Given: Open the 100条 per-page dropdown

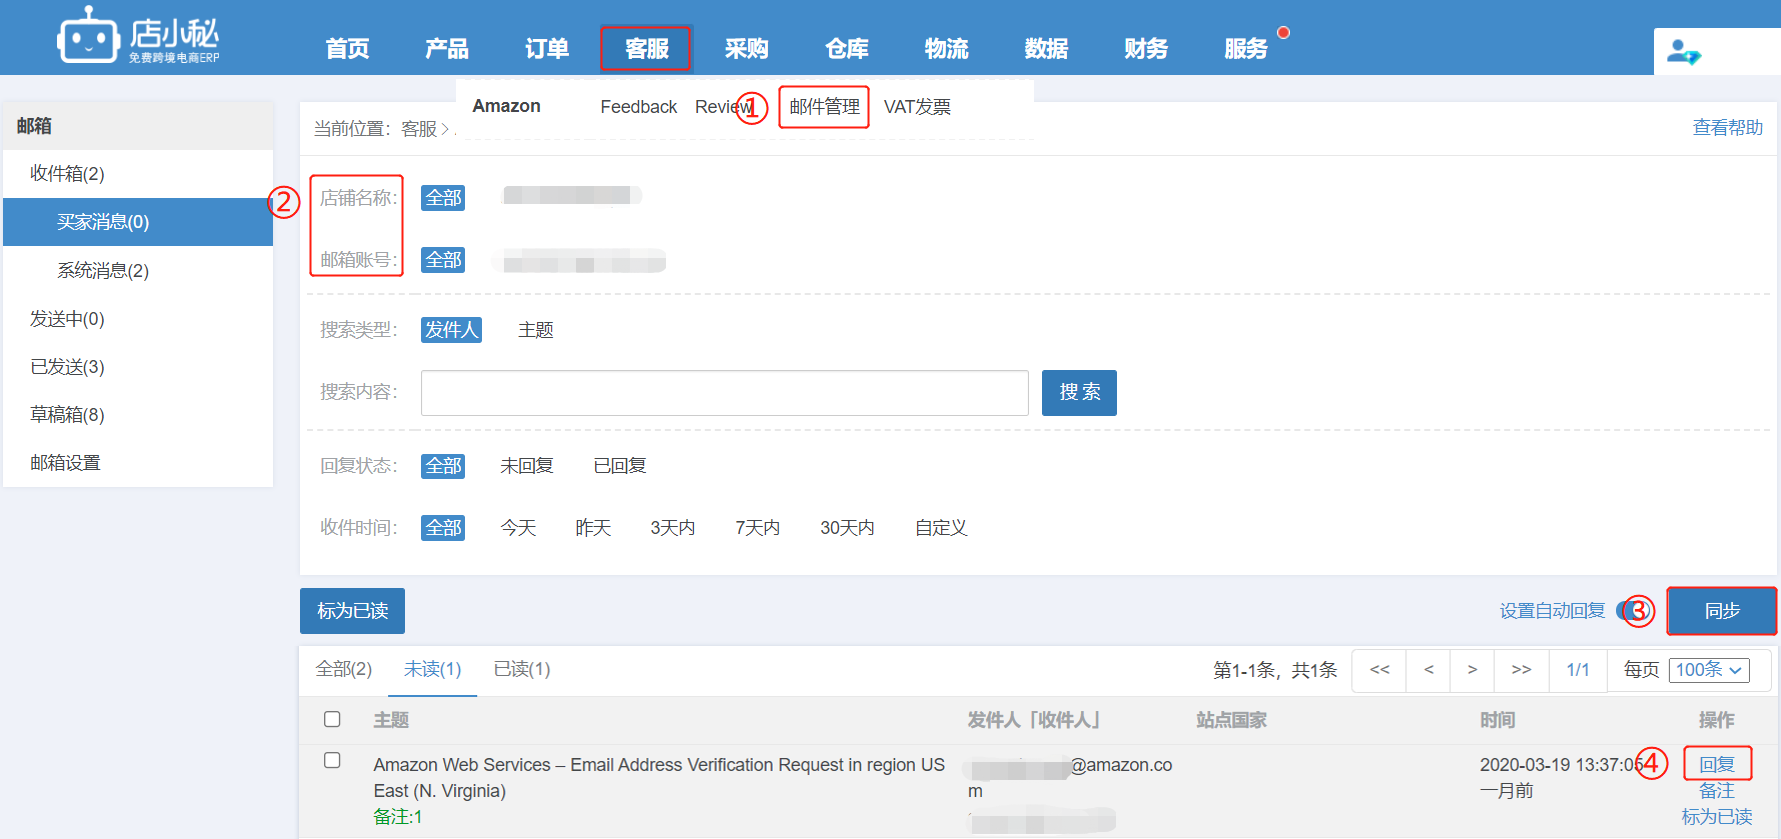Looking at the screenshot, I should (1709, 670).
